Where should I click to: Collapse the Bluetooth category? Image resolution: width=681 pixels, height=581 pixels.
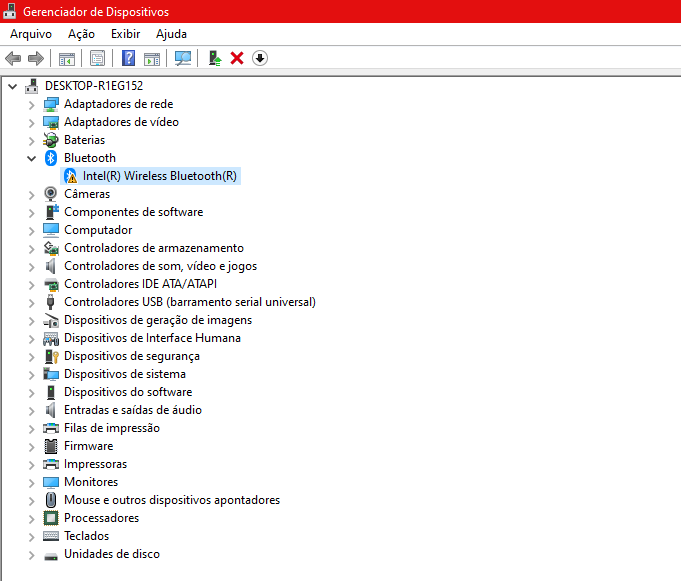(31, 158)
